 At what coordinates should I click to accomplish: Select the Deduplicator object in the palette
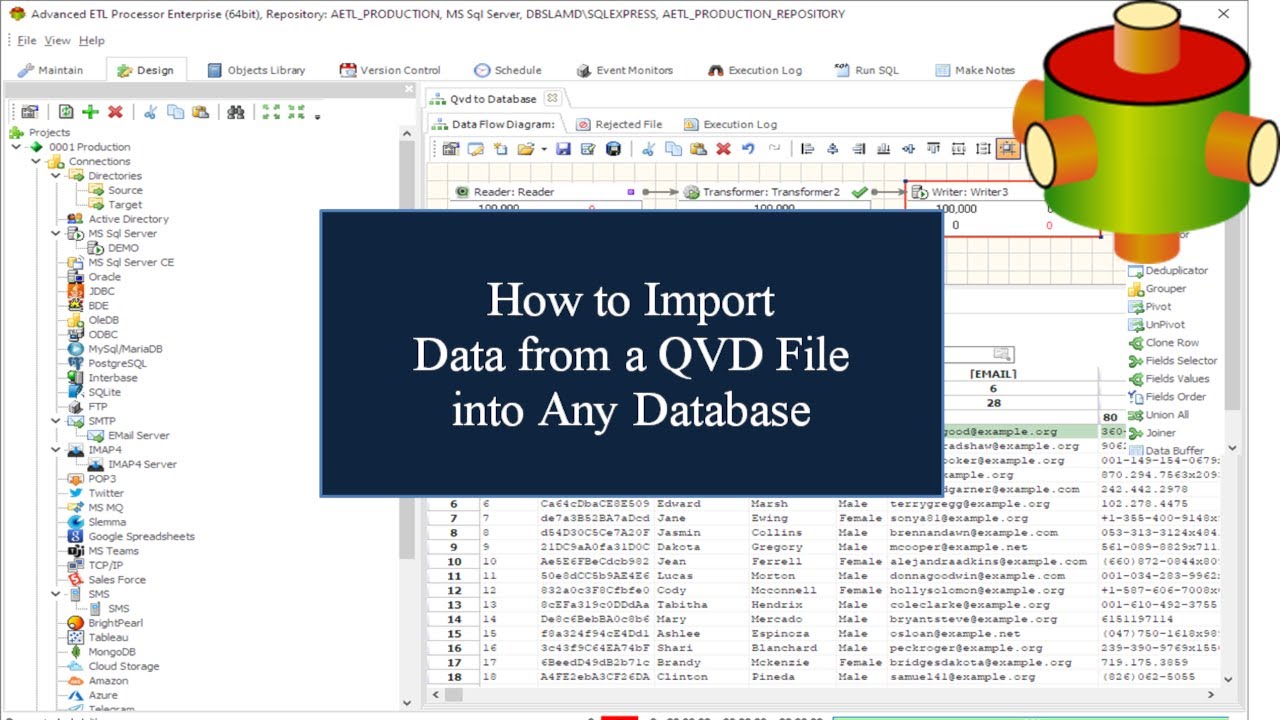tap(1167, 271)
